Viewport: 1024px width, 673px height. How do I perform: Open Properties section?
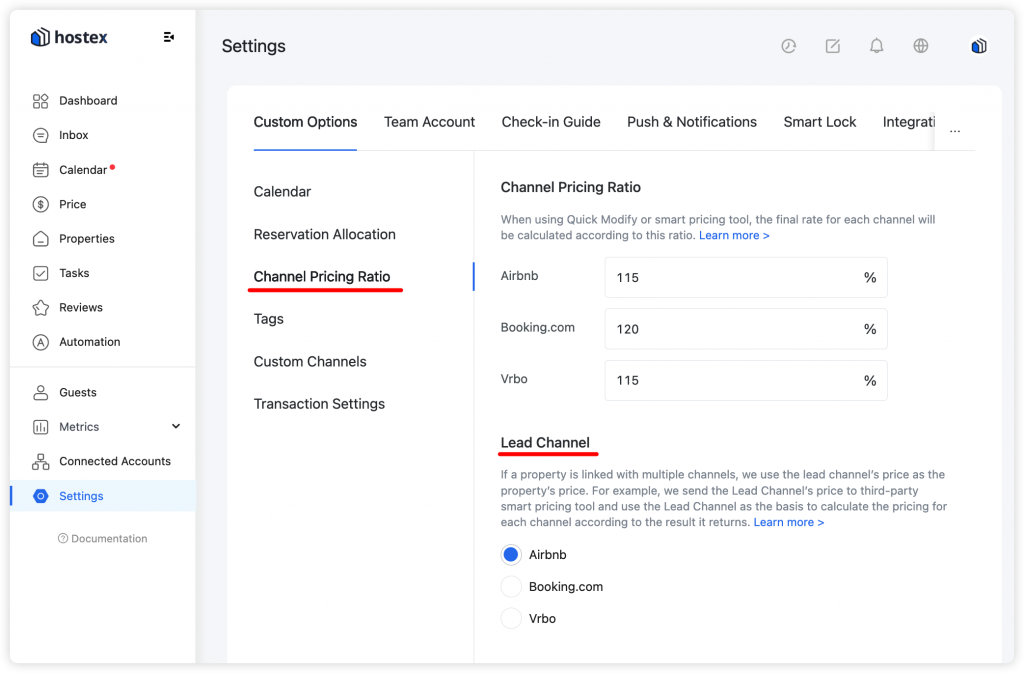86,239
